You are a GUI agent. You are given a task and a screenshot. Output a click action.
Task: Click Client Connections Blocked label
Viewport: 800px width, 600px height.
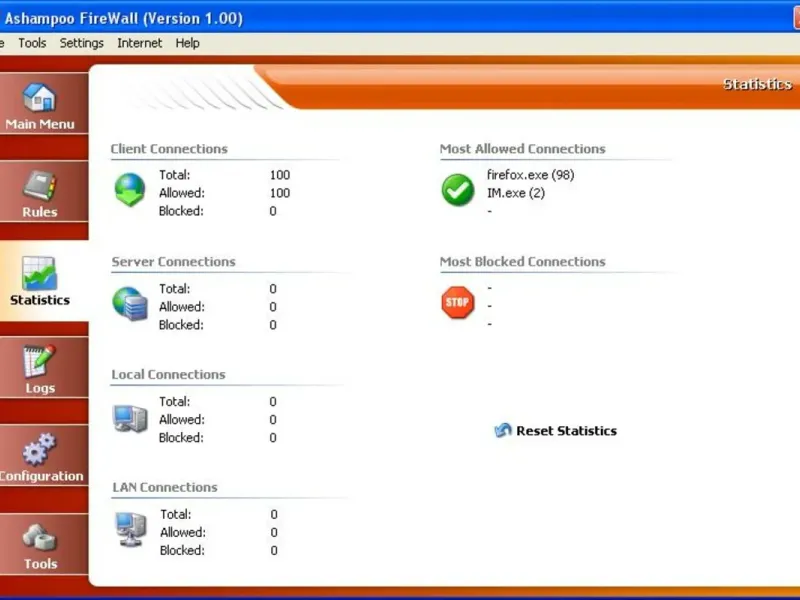click(181, 211)
